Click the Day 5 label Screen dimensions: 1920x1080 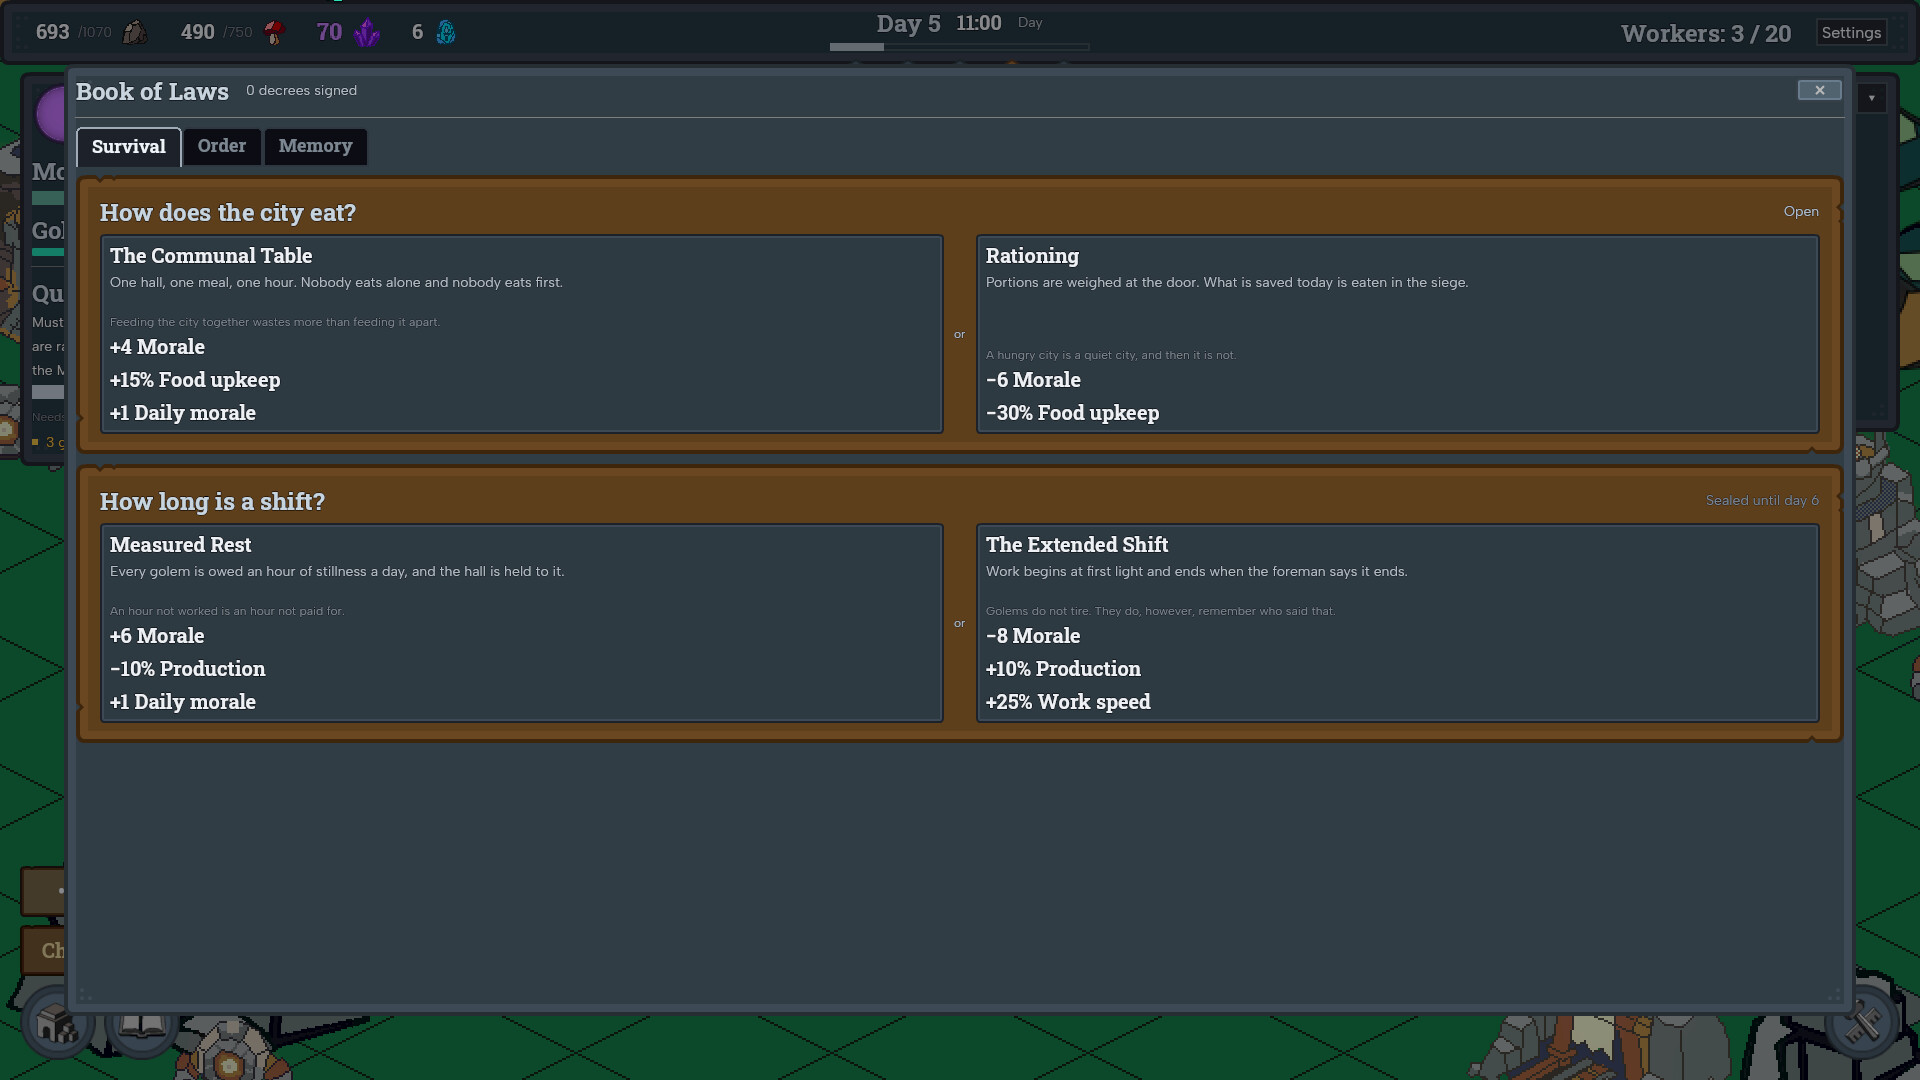pyautogui.click(x=908, y=23)
